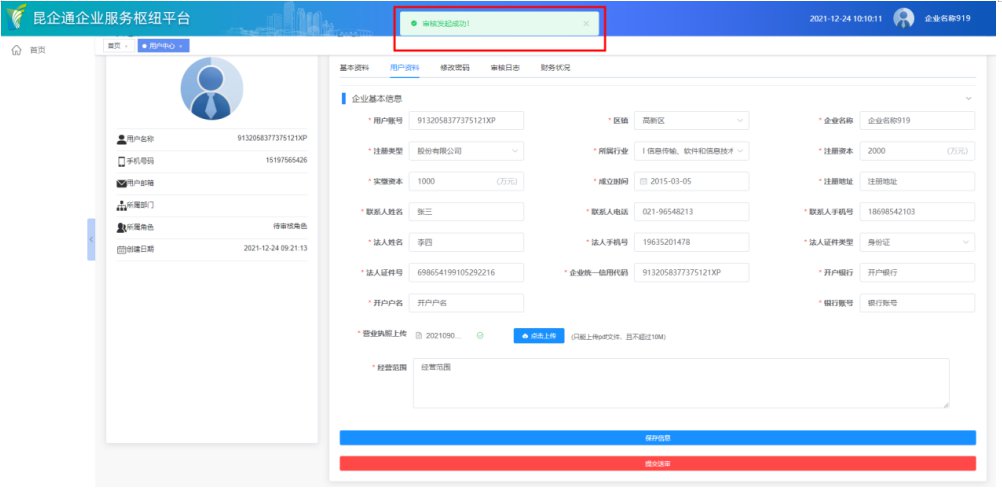
Task: Click calendar icon in 成立时间 field
Action: (x=644, y=181)
